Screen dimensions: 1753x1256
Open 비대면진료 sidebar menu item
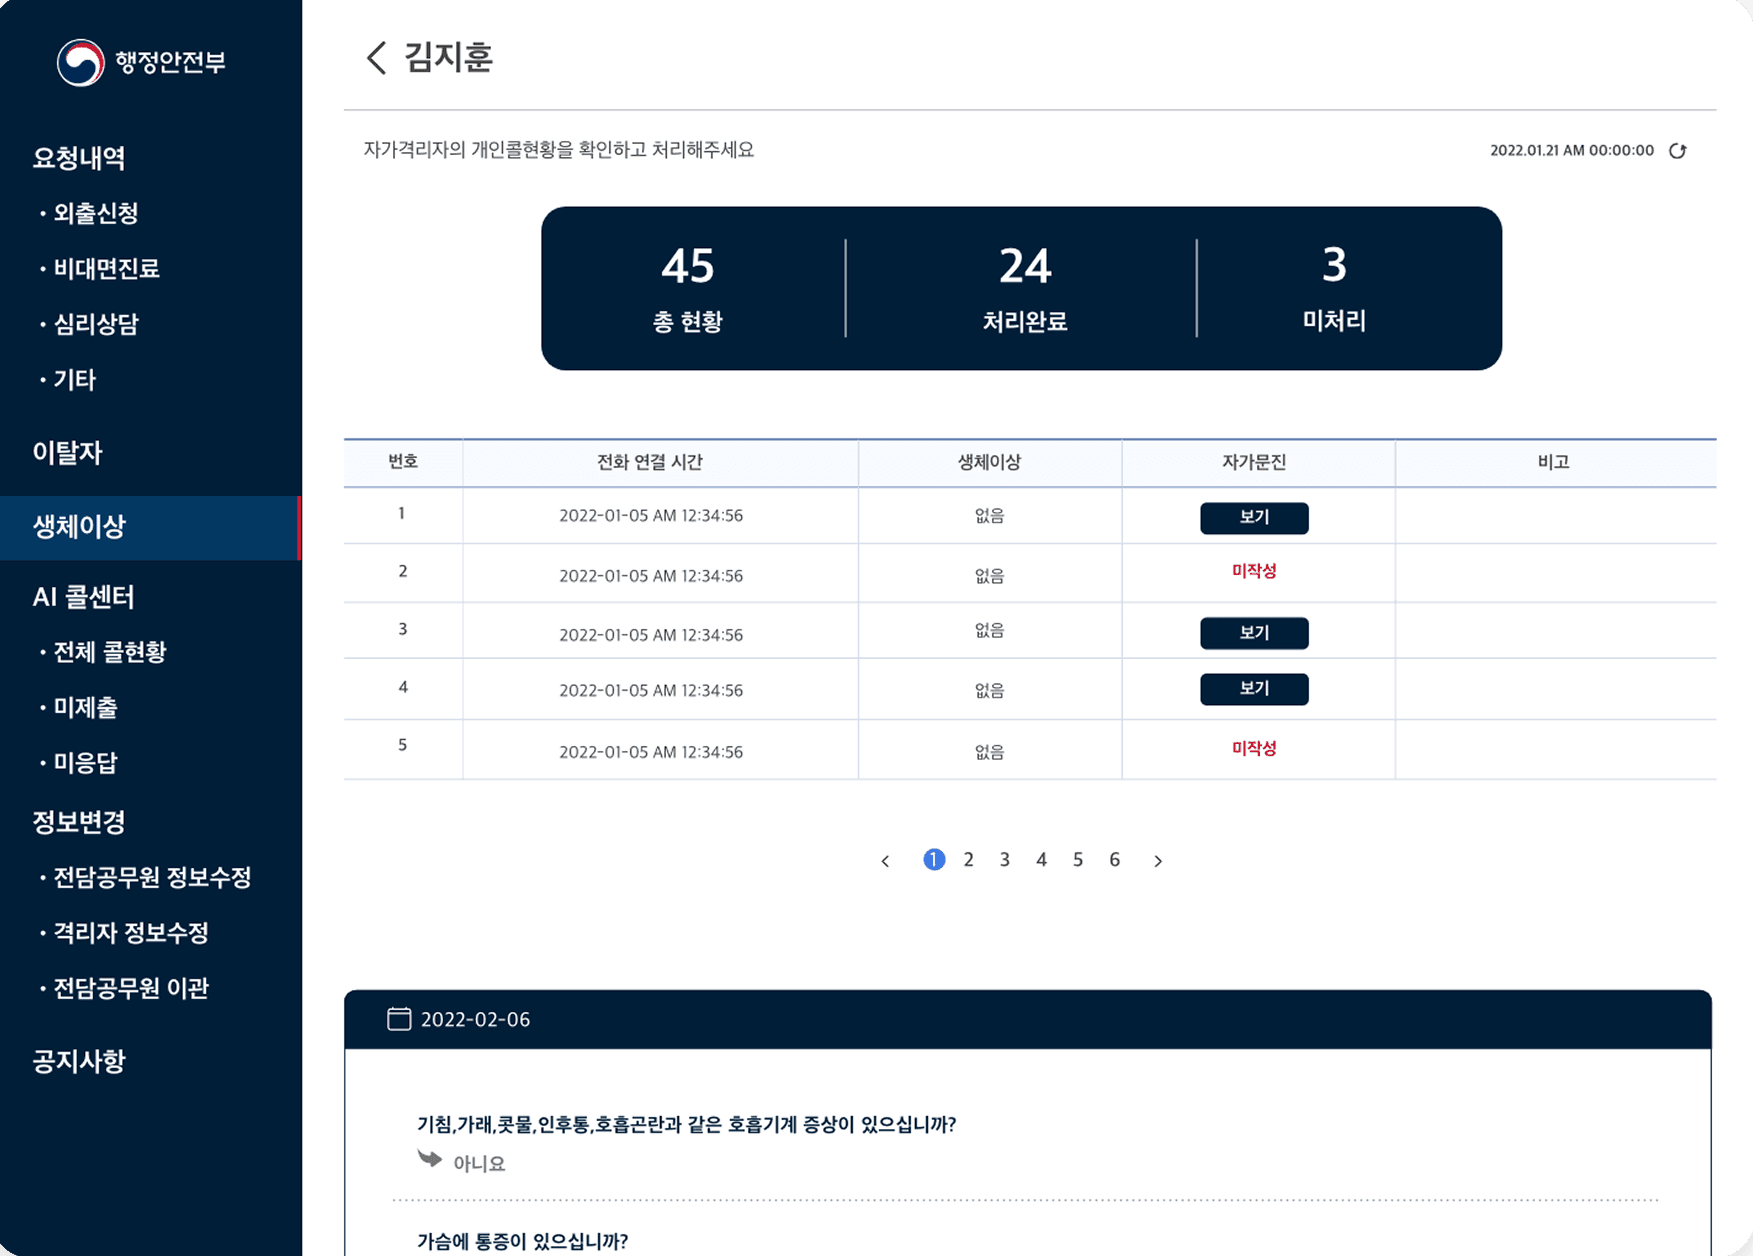click(106, 268)
